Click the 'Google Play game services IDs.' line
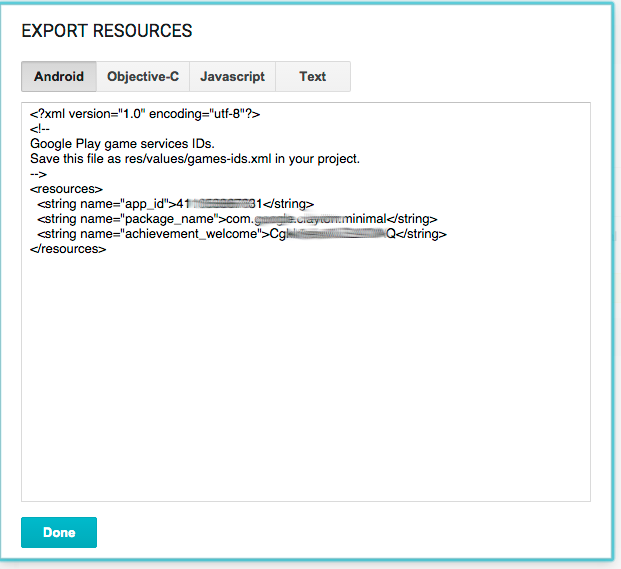The width and height of the screenshot is (621, 569). (122, 143)
